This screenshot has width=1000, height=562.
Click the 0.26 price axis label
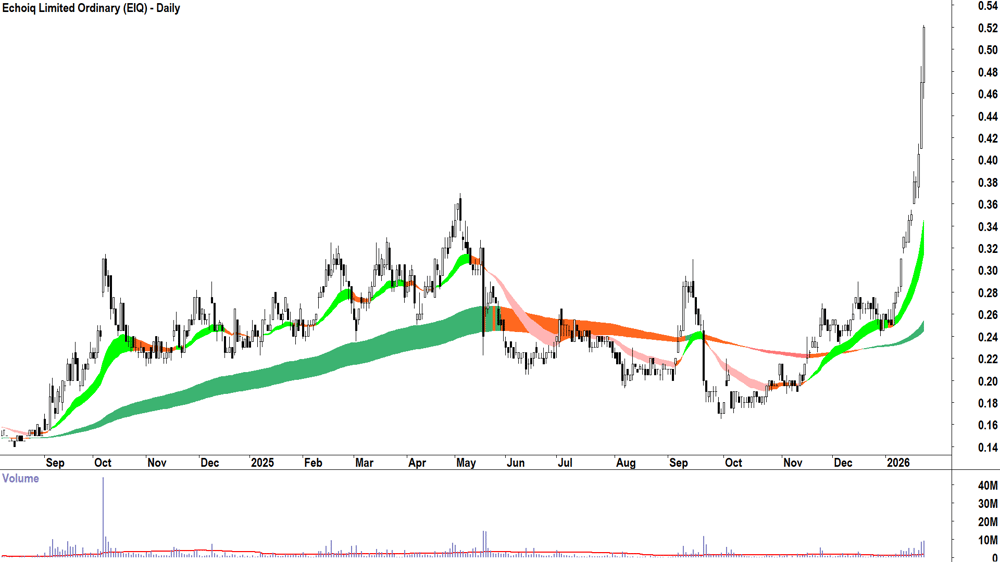click(987, 315)
